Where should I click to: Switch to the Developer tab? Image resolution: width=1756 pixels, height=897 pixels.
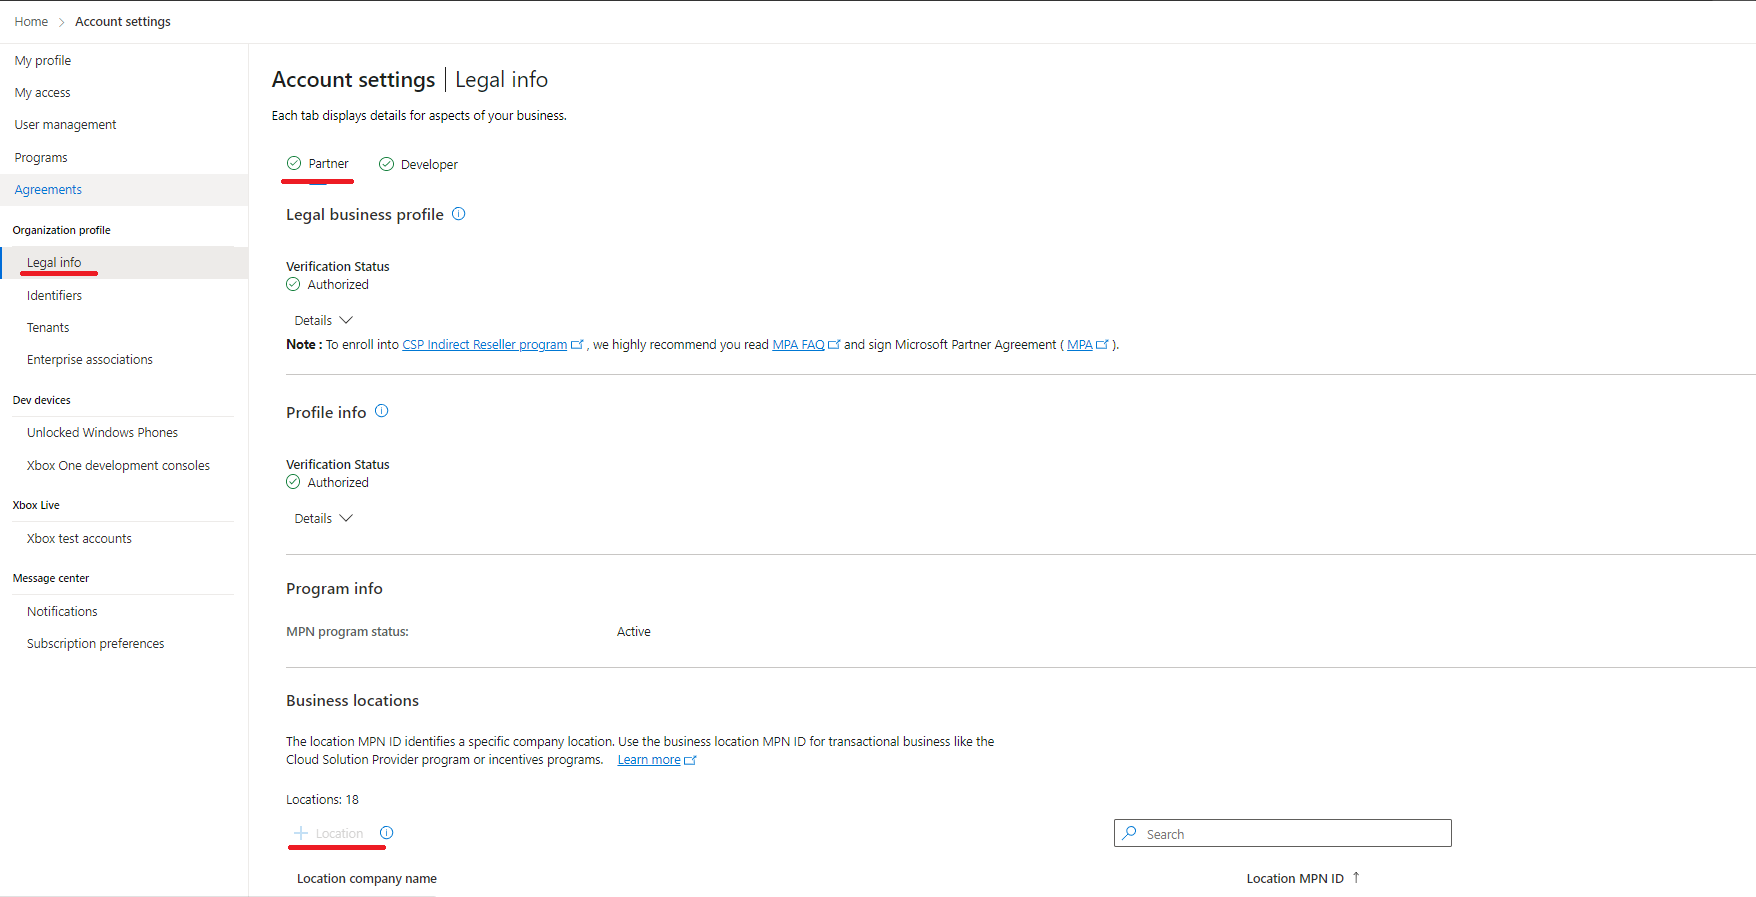(419, 165)
